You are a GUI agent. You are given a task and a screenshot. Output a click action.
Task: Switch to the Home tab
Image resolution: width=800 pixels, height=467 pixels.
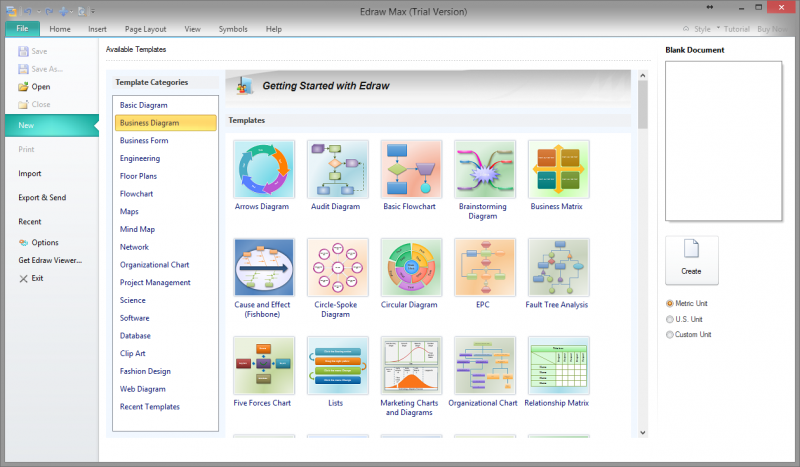pyautogui.click(x=60, y=29)
